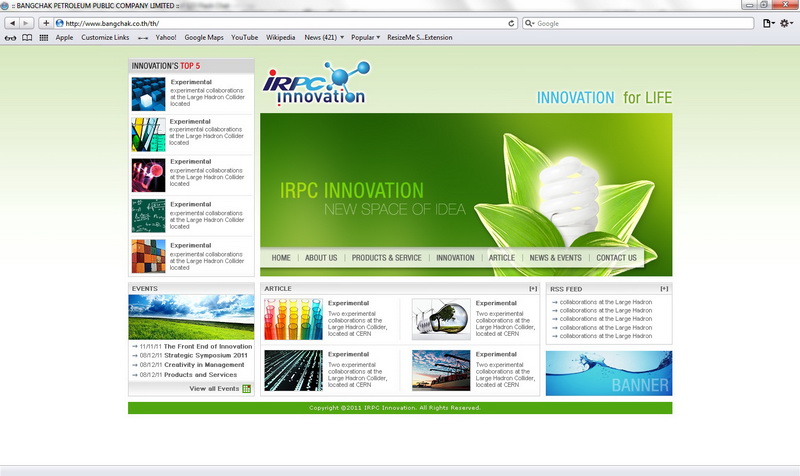Viewport: 800px width, 476px height.
Task: Click the IRPC Innovation logo
Action: pyautogui.click(x=316, y=84)
